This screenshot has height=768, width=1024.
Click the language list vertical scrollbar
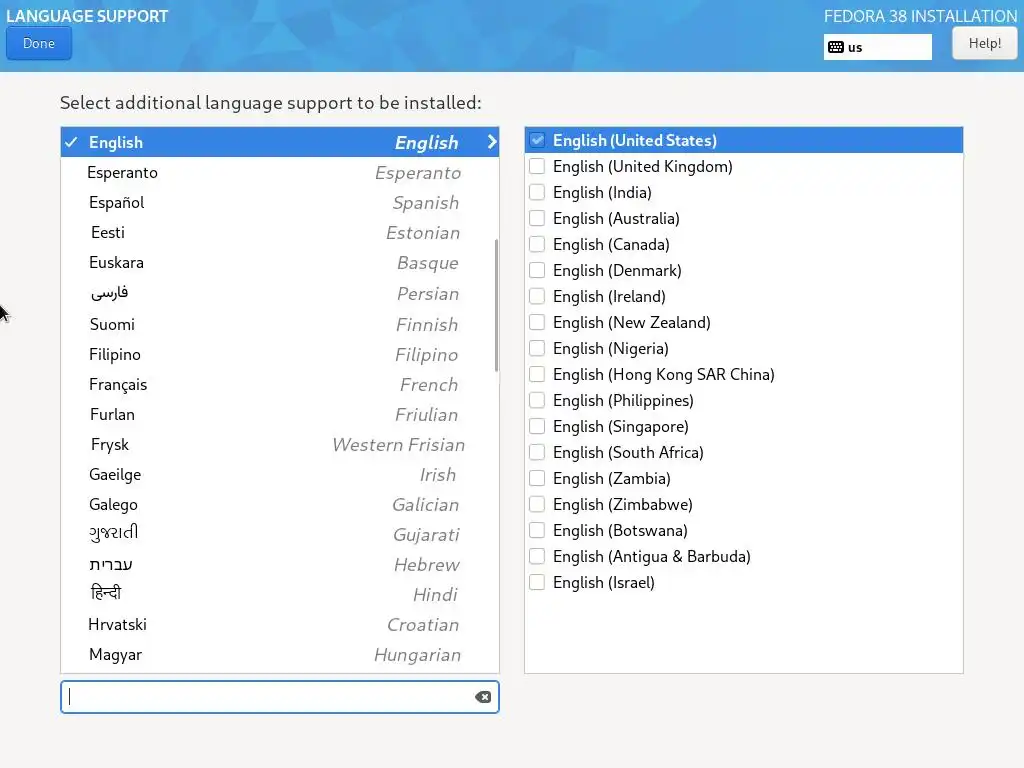point(496,305)
